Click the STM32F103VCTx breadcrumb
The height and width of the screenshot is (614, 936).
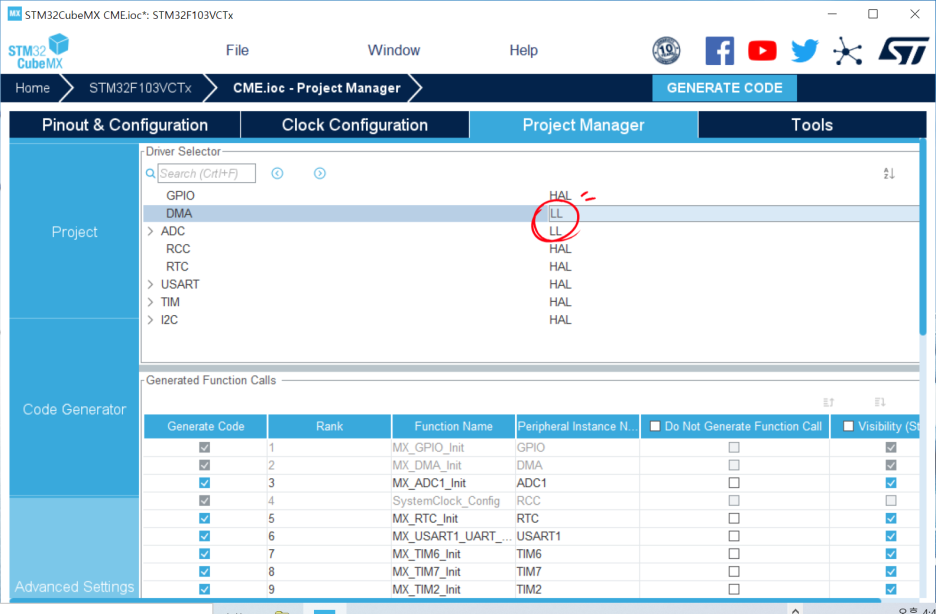click(140, 88)
